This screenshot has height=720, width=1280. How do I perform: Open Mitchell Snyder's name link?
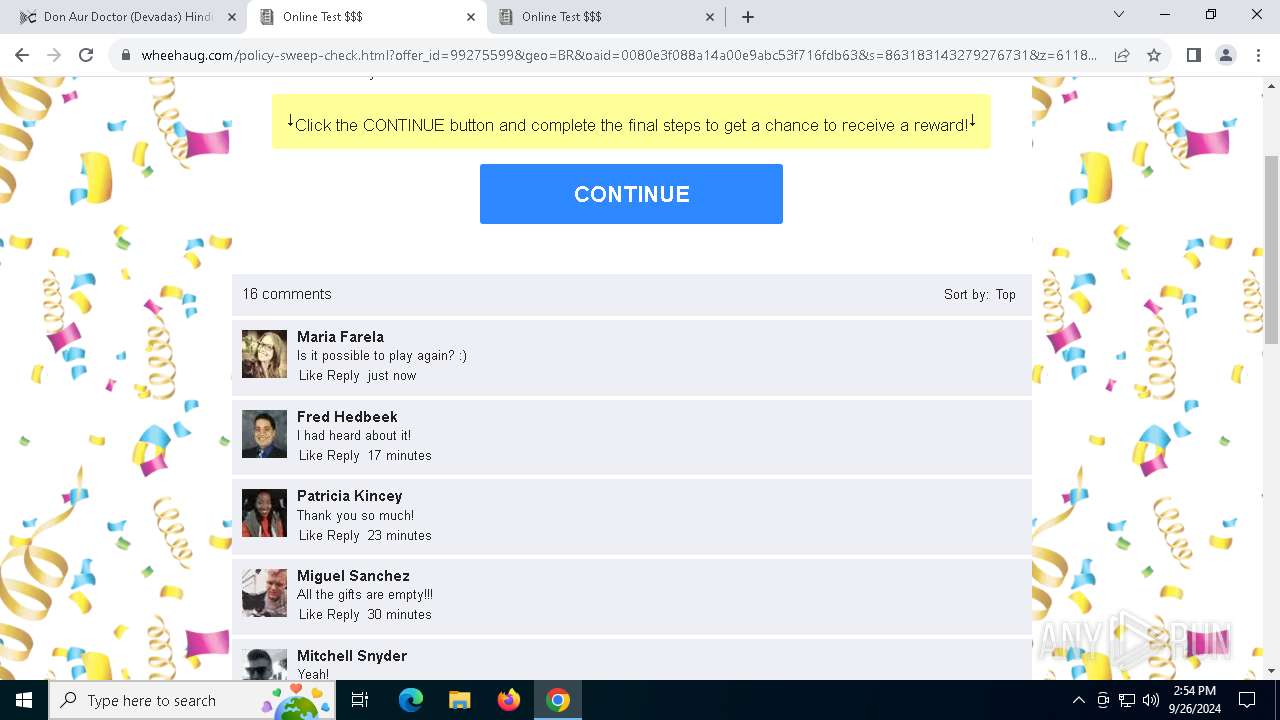(x=352, y=656)
